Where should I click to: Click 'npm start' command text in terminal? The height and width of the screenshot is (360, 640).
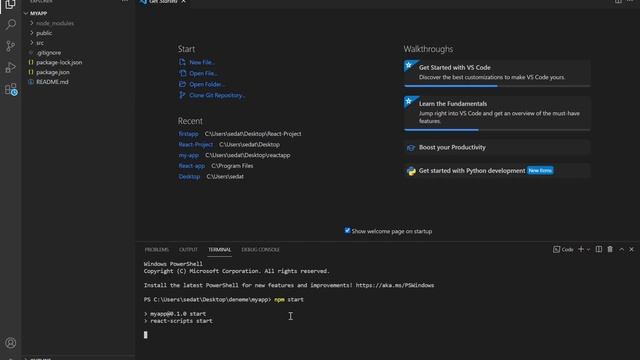point(289,300)
